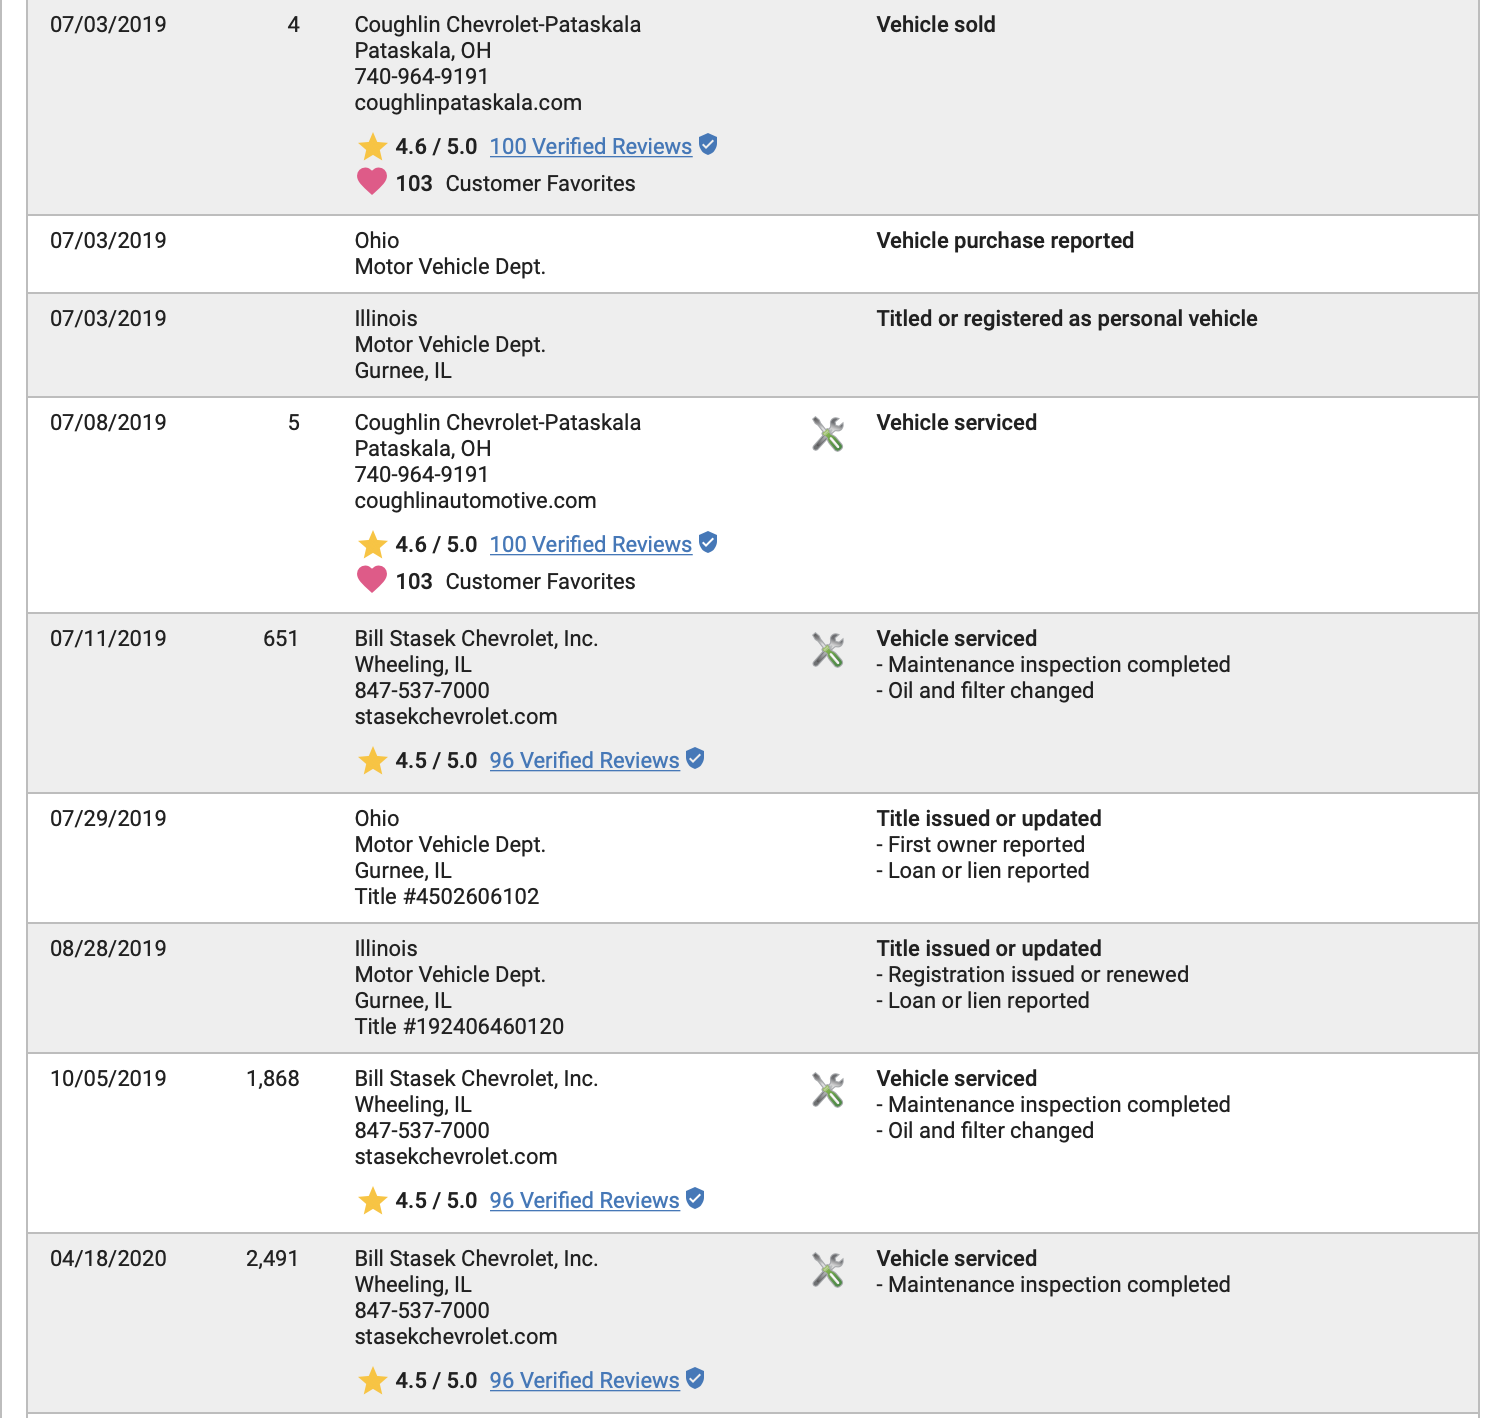Viewport: 1502px width, 1418px height.
Task: Click star rating icon in 04/18/2020 Bill Stasek row
Action: [373, 1380]
